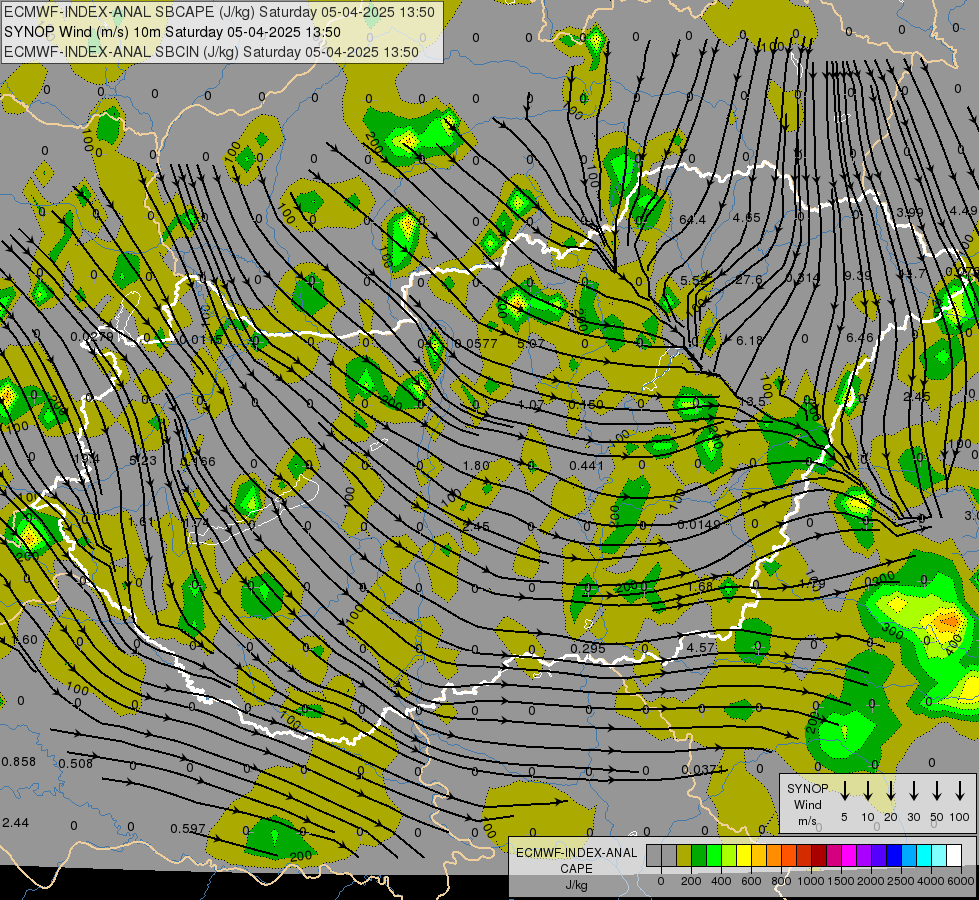Click the 'SYNOP Wind (m/s) 10m' title line
This screenshot has width=979, height=900.
[x=172, y=32]
